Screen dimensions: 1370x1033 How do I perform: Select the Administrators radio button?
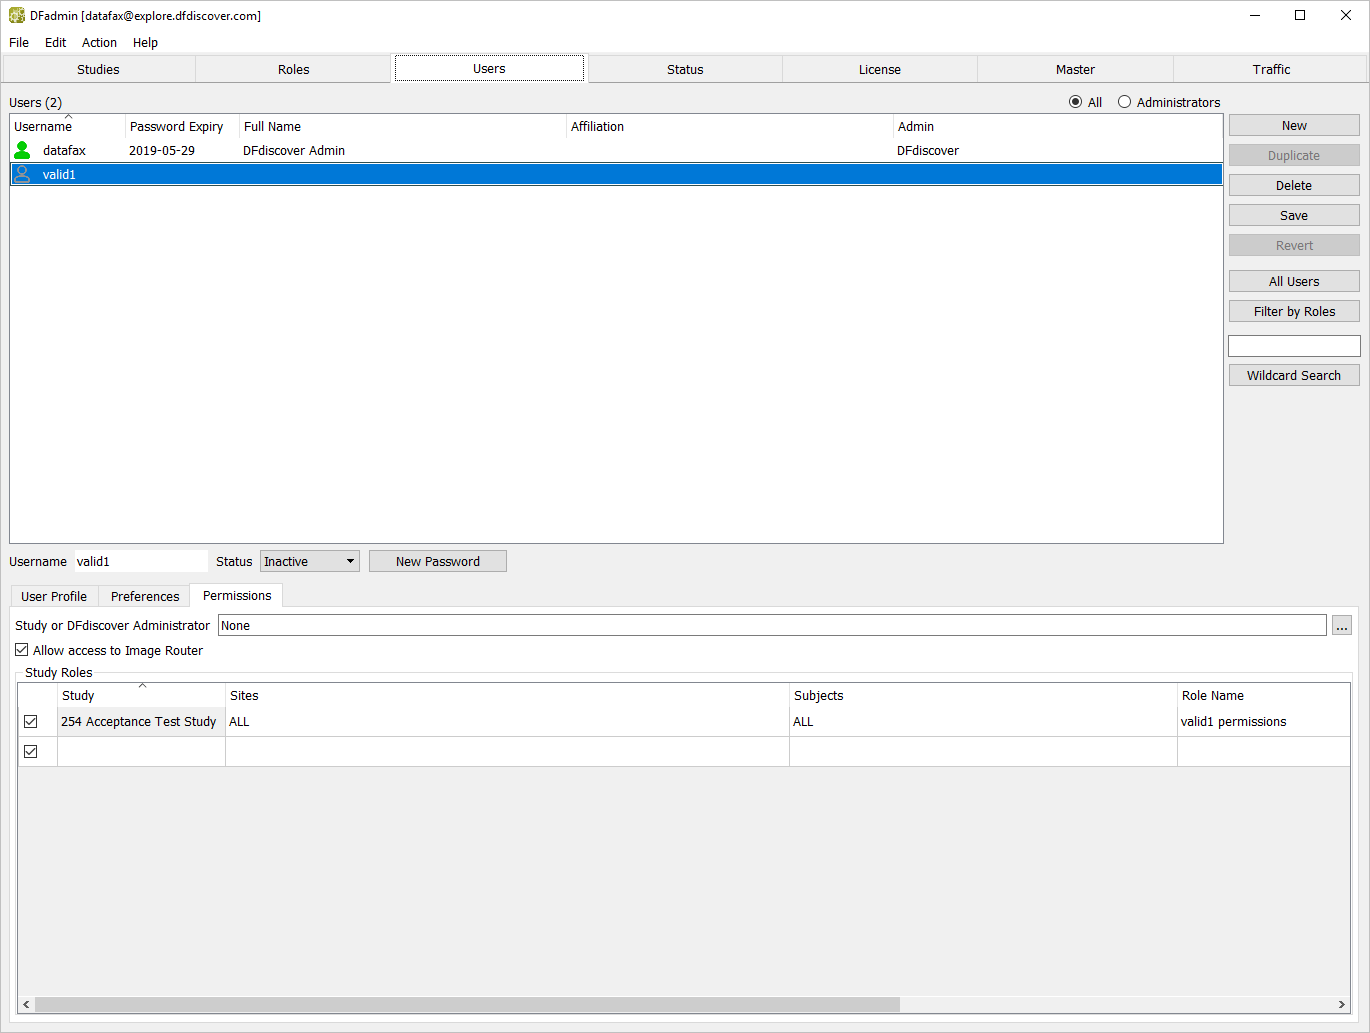click(1124, 102)
